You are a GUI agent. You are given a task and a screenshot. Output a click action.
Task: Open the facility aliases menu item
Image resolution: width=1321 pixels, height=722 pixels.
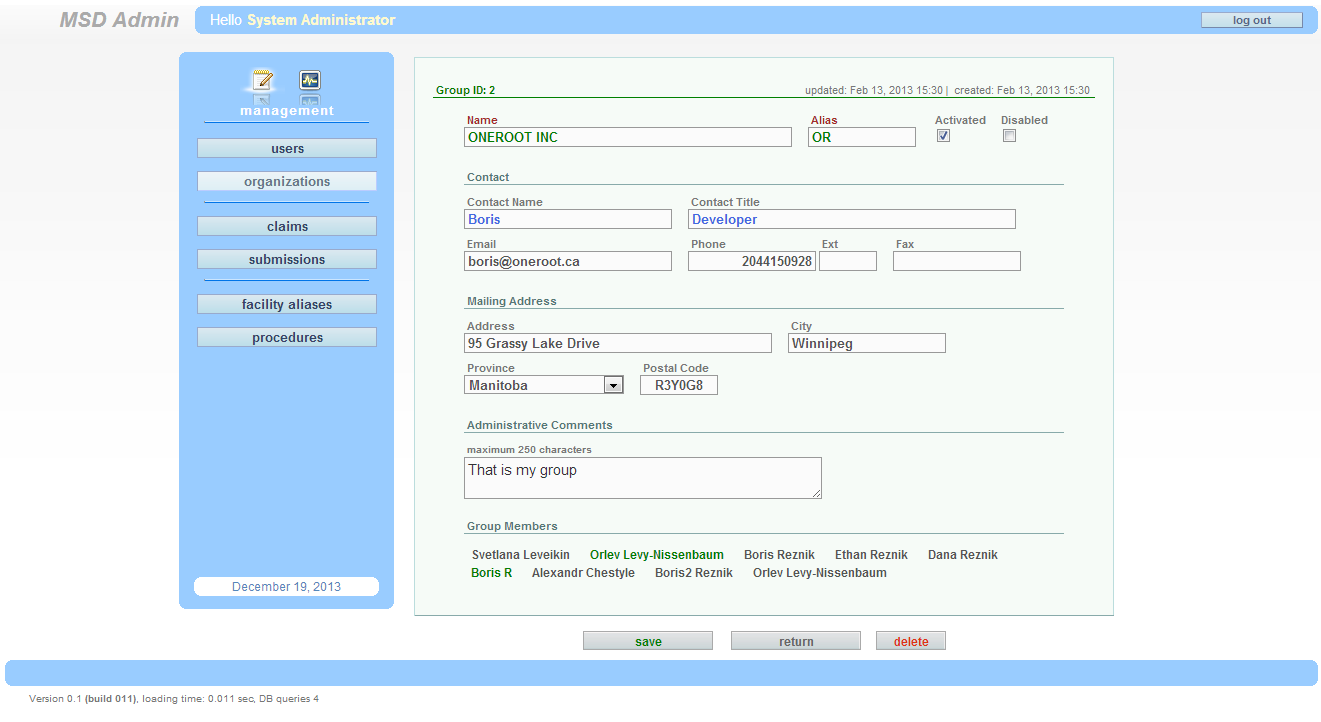pyautogui.click(x=287, y=304)
